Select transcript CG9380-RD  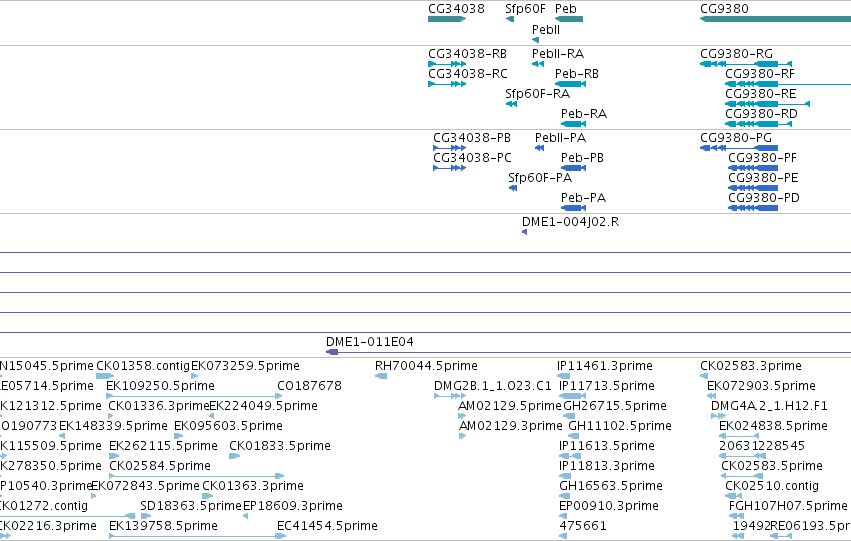758,124
